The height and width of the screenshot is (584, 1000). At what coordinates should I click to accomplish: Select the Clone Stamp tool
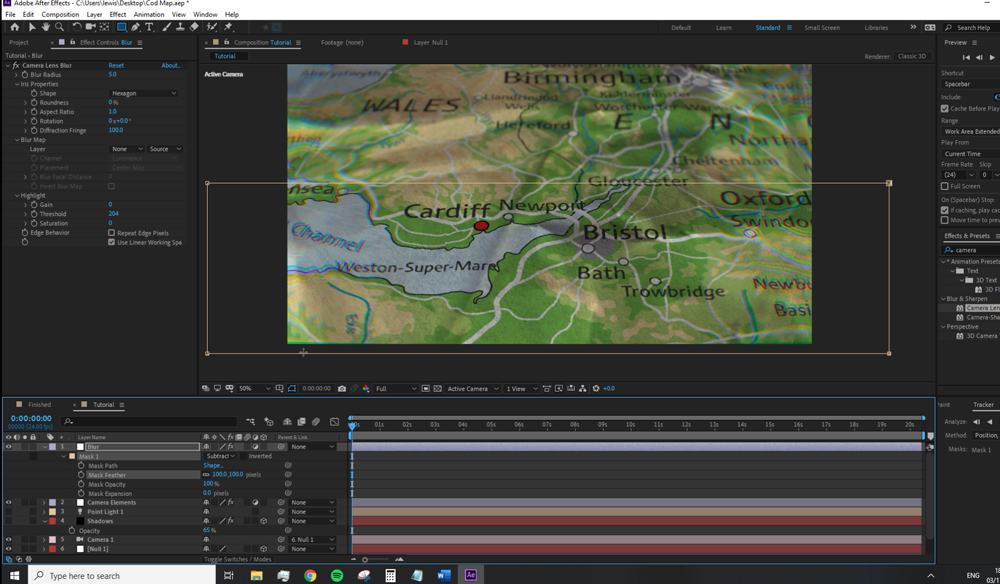point(180,27)
